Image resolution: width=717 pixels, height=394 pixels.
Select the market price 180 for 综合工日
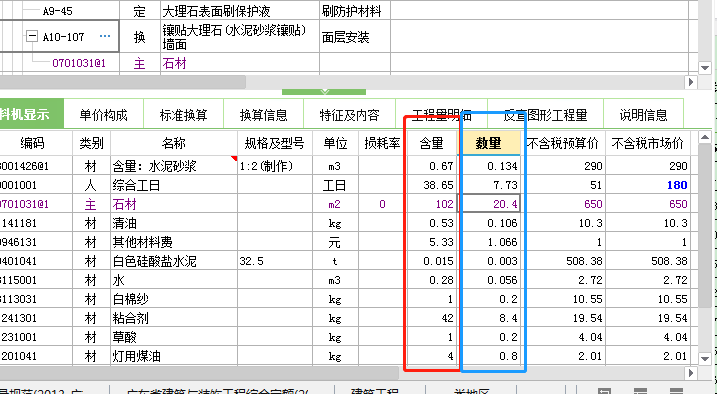click(x=647, y=185)
